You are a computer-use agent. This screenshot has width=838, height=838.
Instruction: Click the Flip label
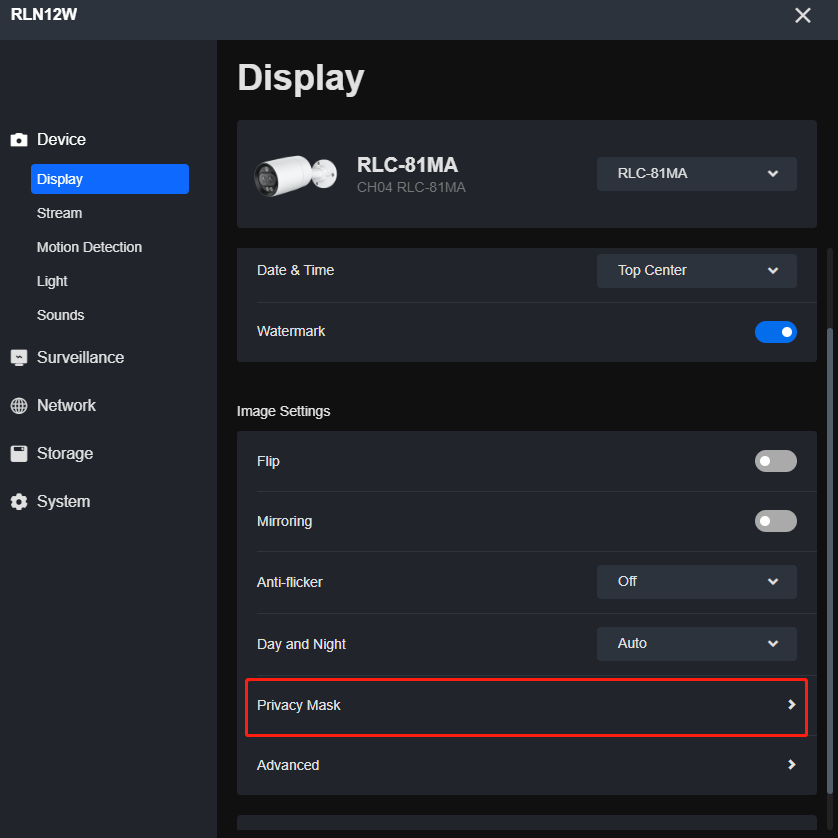point(268,461)
